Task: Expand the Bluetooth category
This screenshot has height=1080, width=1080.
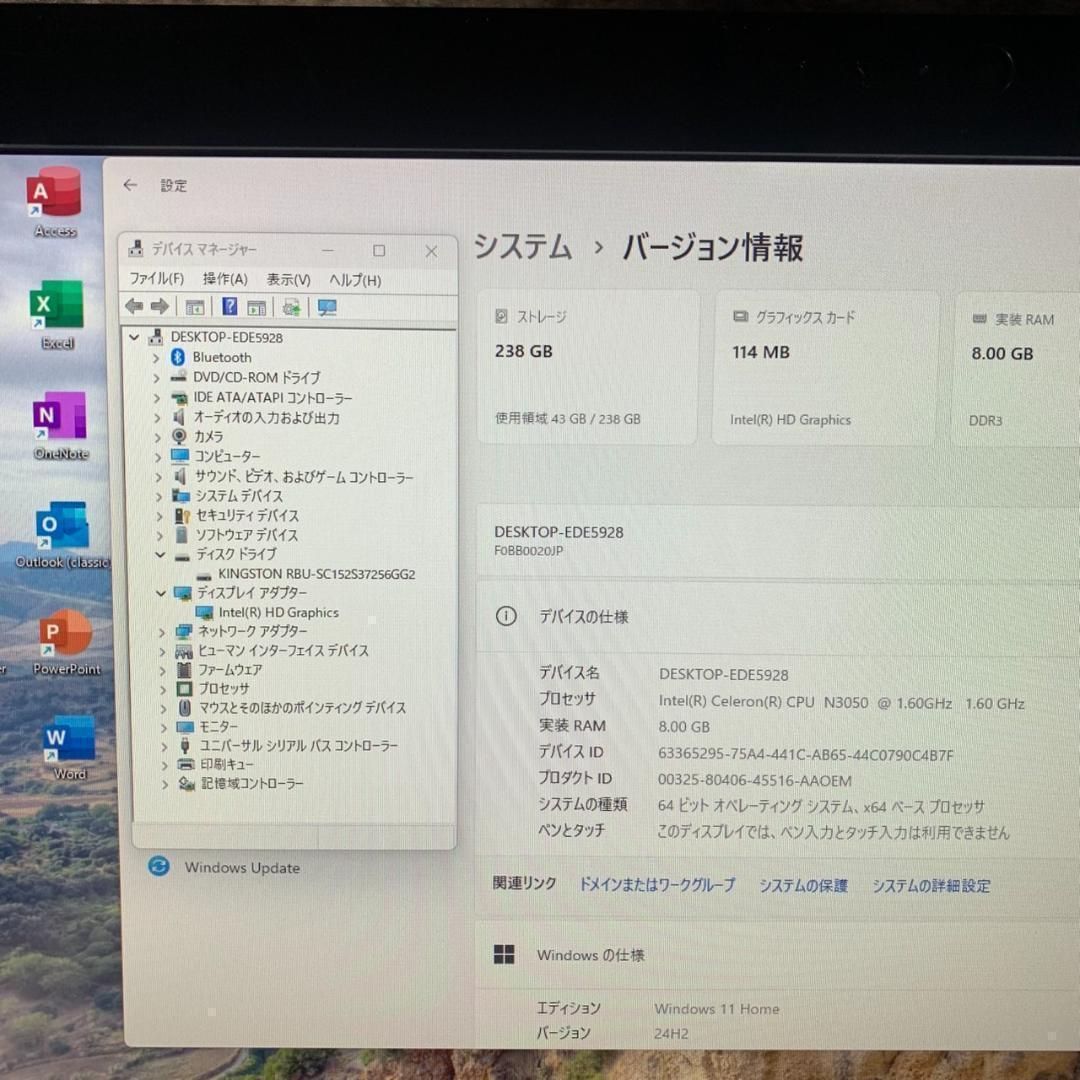Action: [x=156, y=357]
